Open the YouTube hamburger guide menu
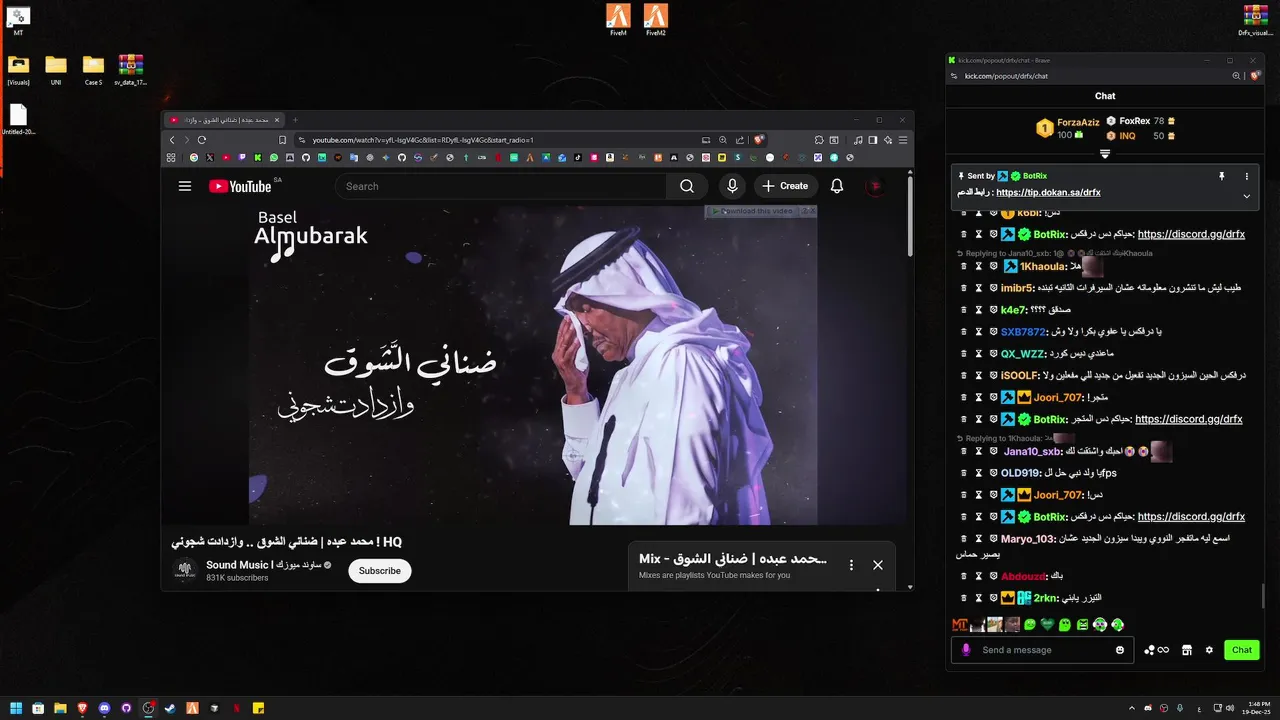 [185, 186]
